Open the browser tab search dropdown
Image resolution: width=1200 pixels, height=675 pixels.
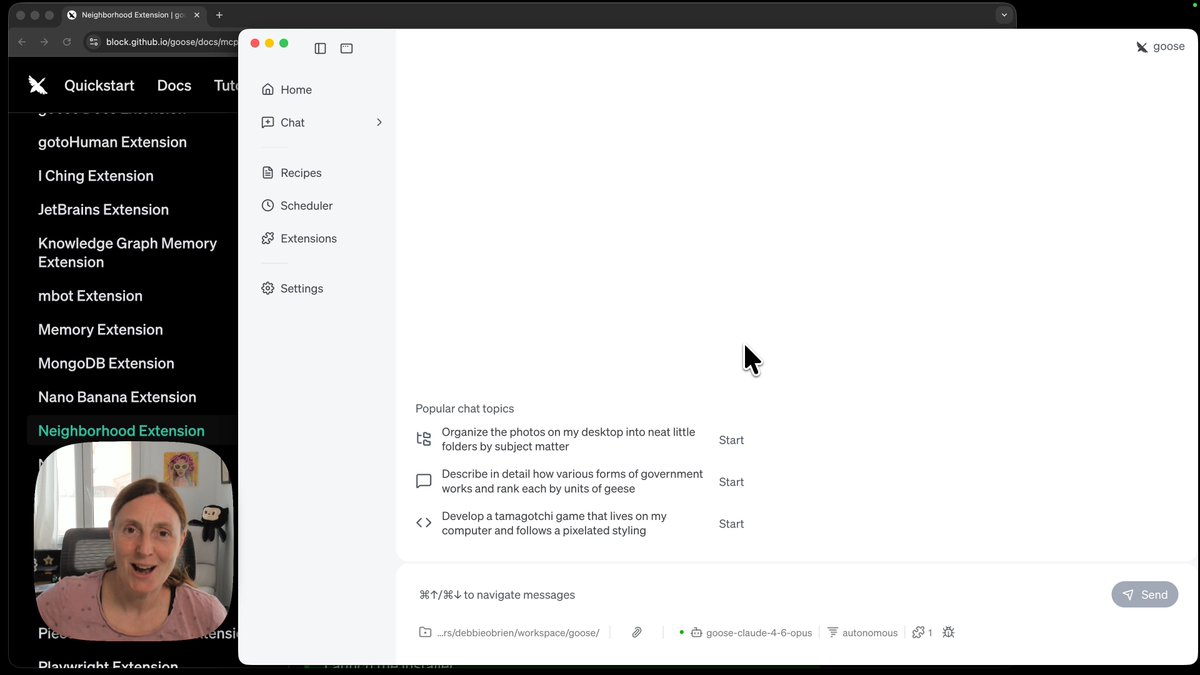click(x=1003, y=15)
